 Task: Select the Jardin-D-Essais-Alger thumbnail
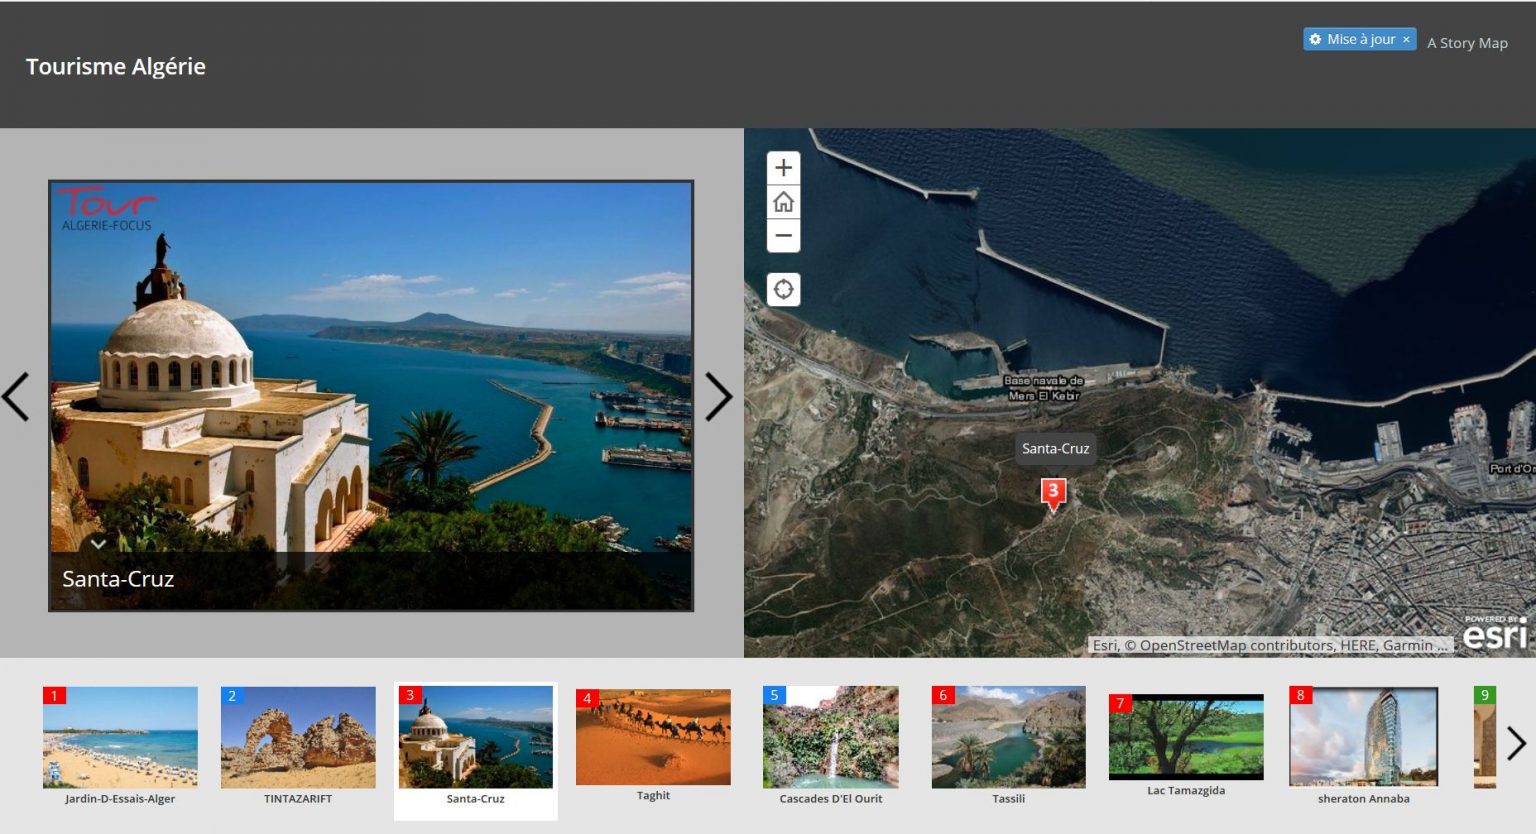[x=120, y=738]
